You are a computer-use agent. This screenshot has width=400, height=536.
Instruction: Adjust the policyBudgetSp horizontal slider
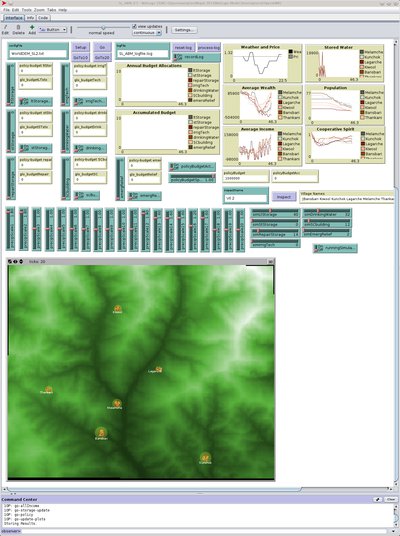(192, 178)
